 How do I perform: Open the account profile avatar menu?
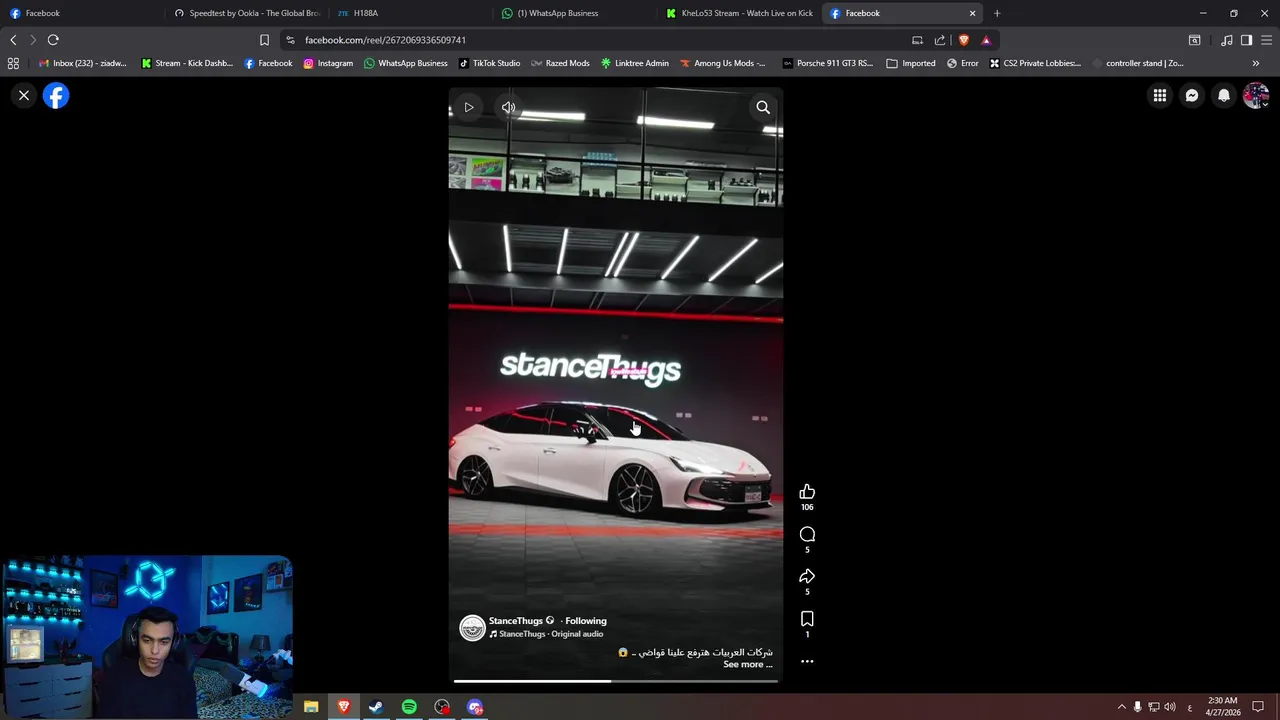(1256, 96)
